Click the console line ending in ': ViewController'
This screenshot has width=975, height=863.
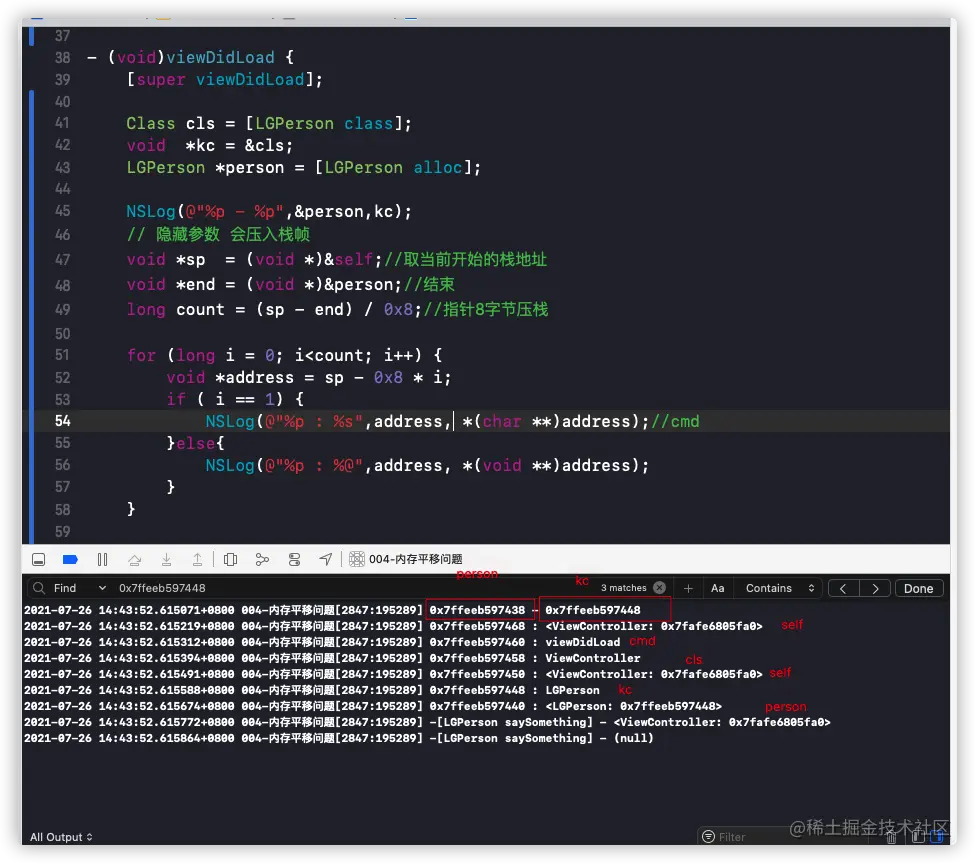pyautogui.click(x=332, y=658)
